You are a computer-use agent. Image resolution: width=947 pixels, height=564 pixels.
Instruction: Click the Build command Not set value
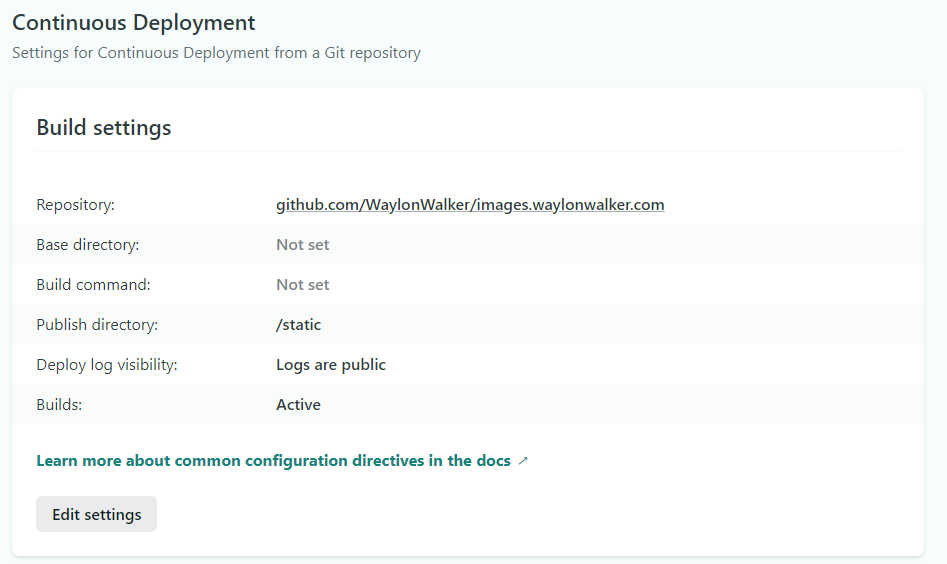click(x=303, y=285)
